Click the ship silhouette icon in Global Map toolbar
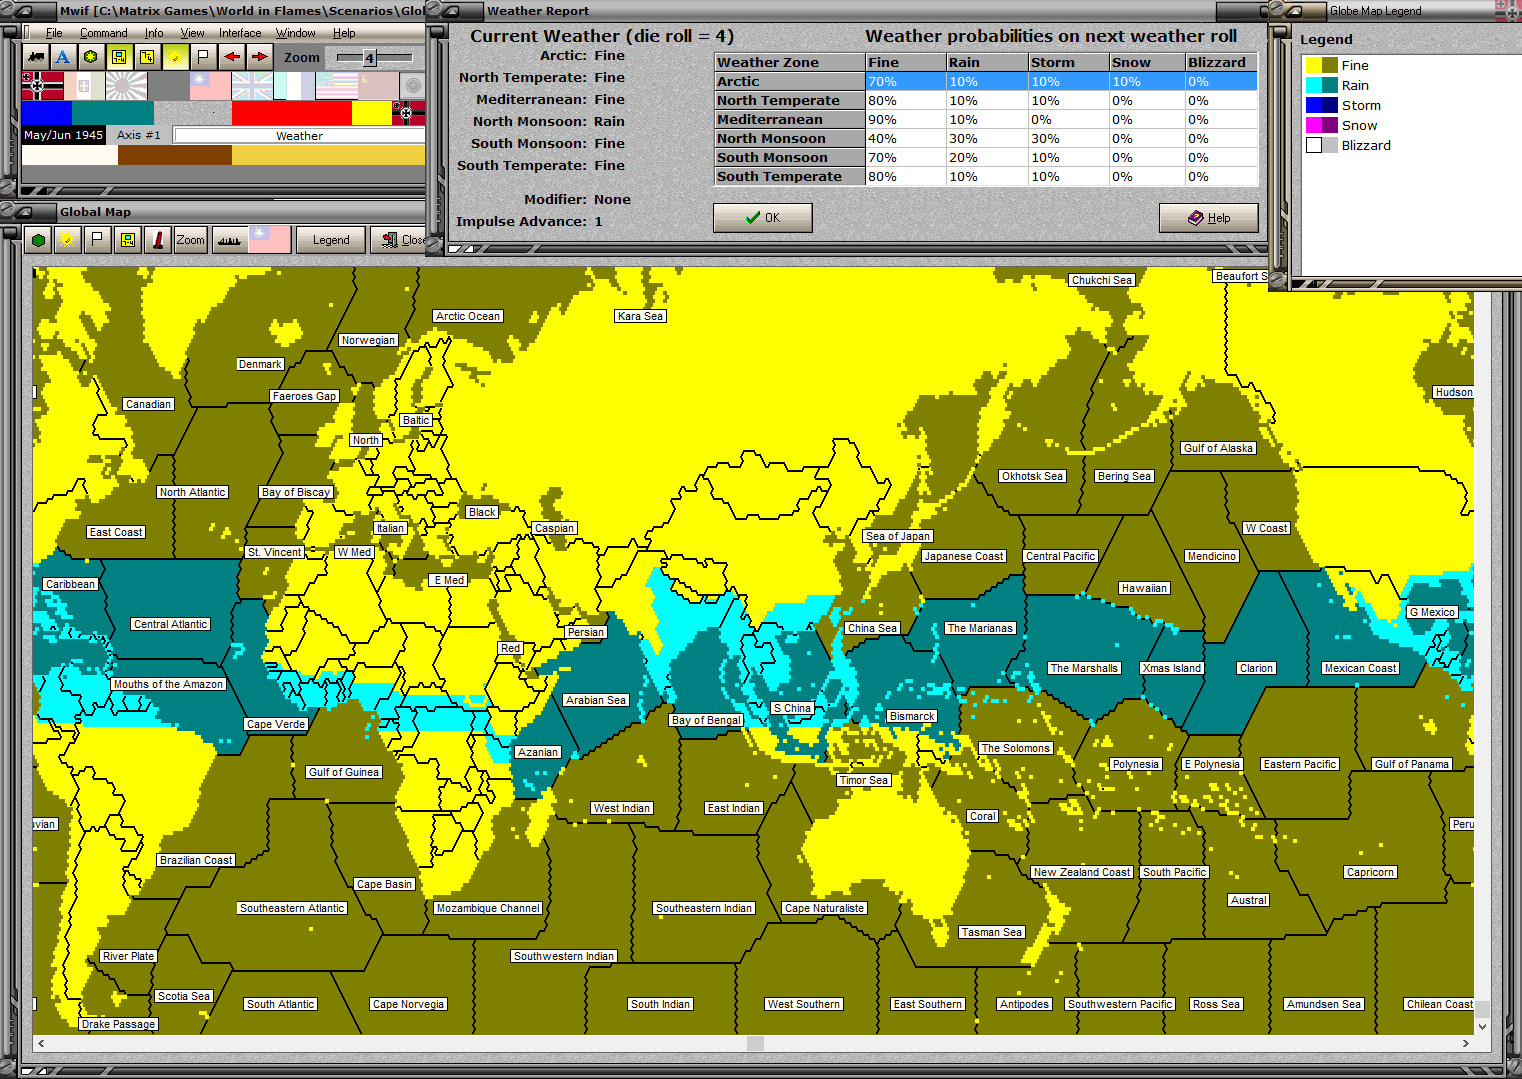The width and height of the screenshot is (1522, 1079). 229,240
